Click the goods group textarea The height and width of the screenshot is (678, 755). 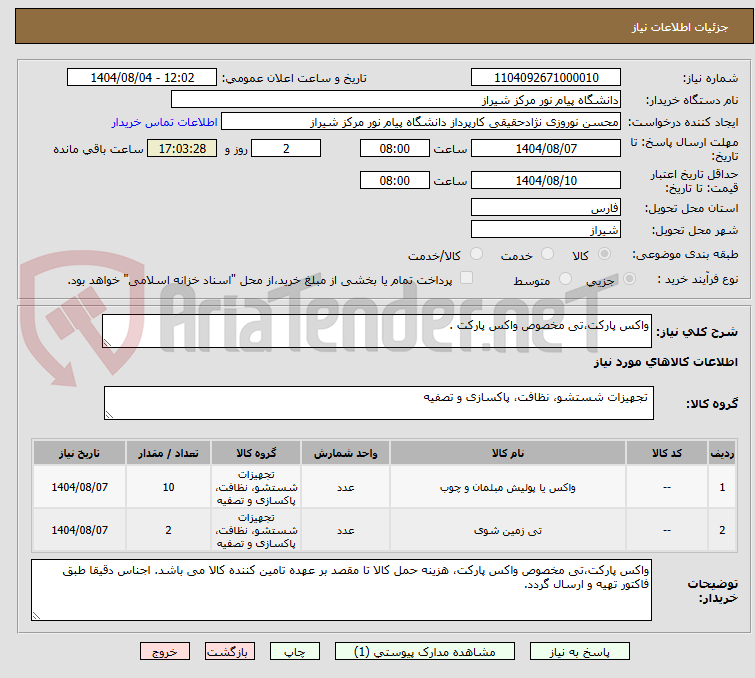coord(379,403)
